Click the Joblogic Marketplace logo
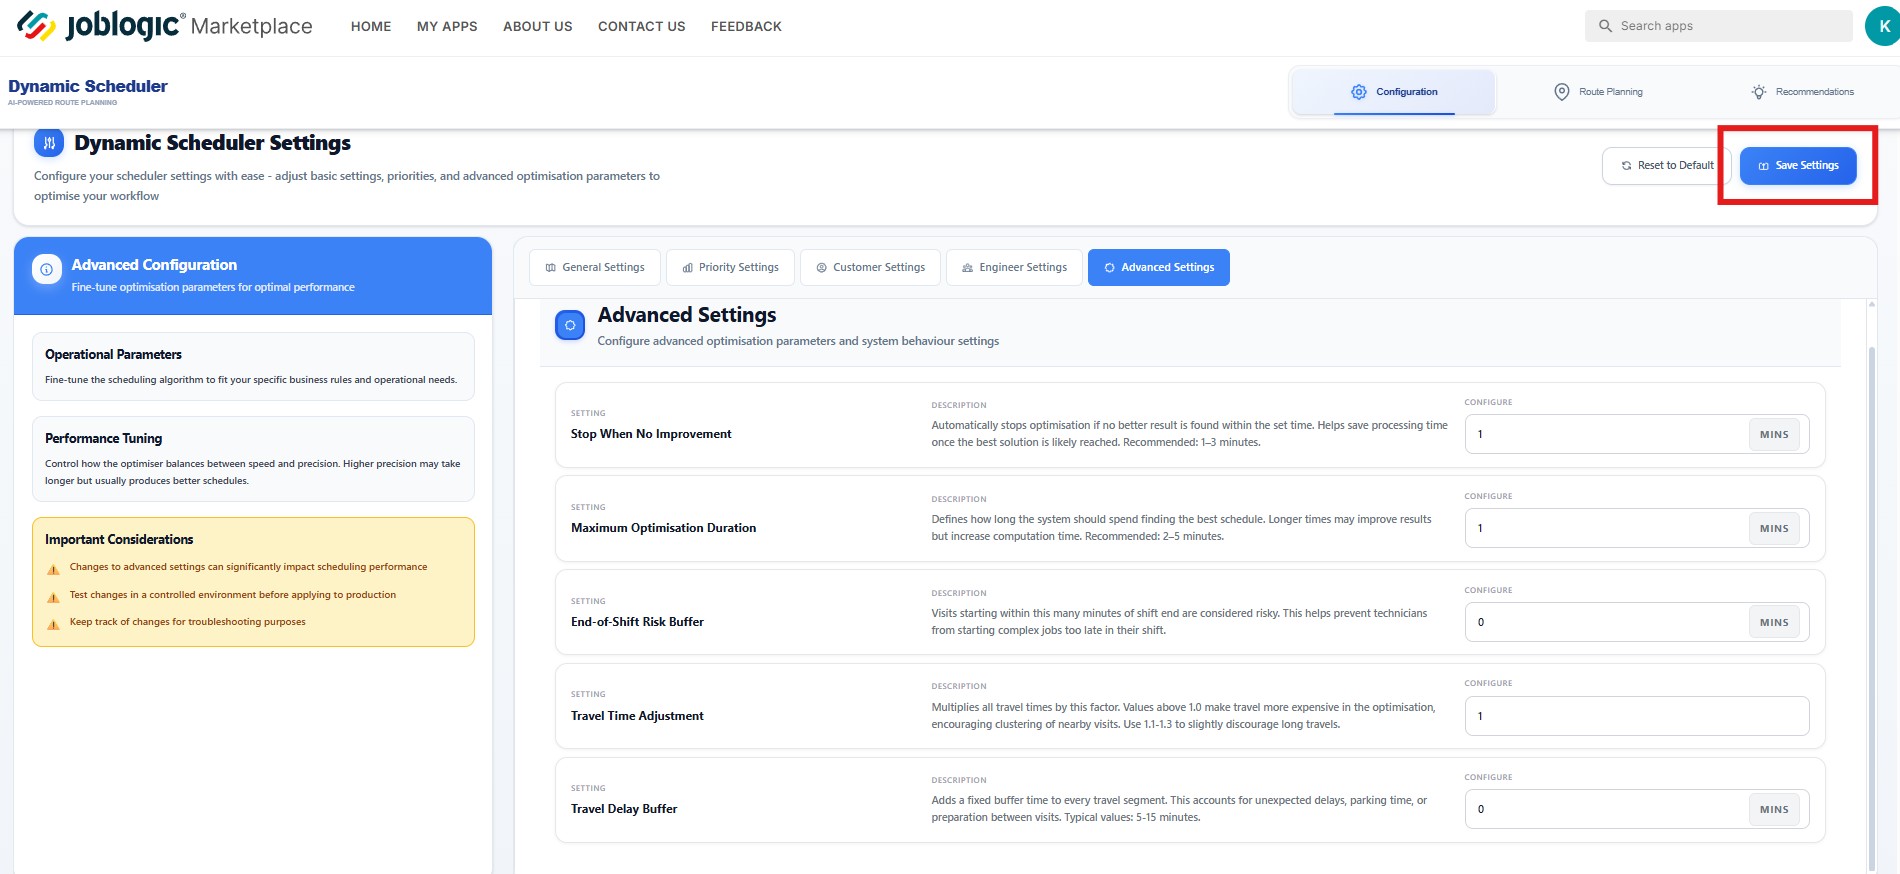The width and height of the screenshot is (1900, 874). pos(165,25)
